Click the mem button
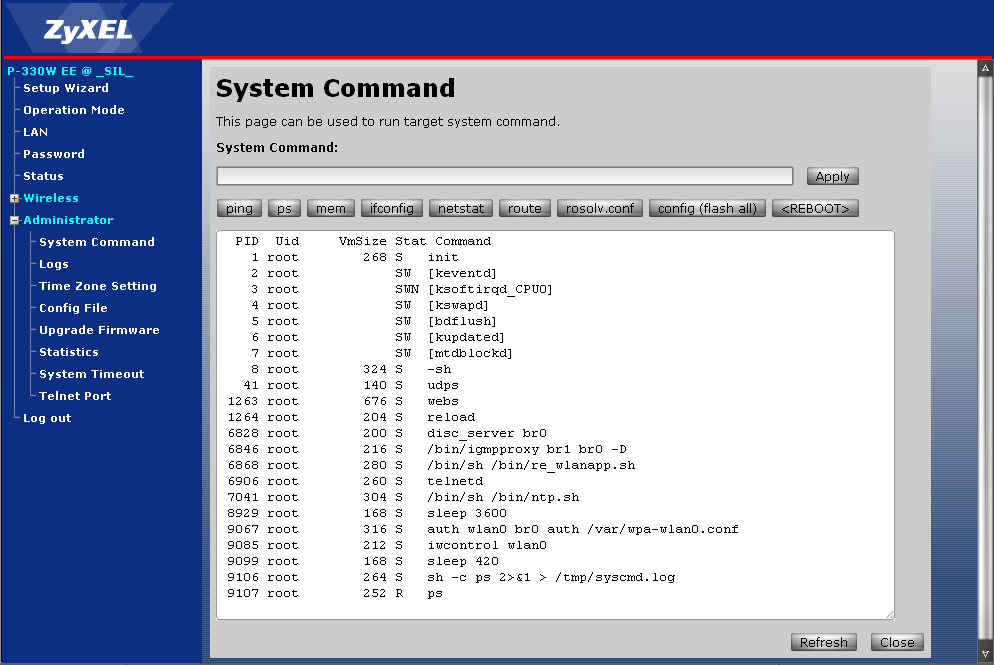 (x=331, y=209)
